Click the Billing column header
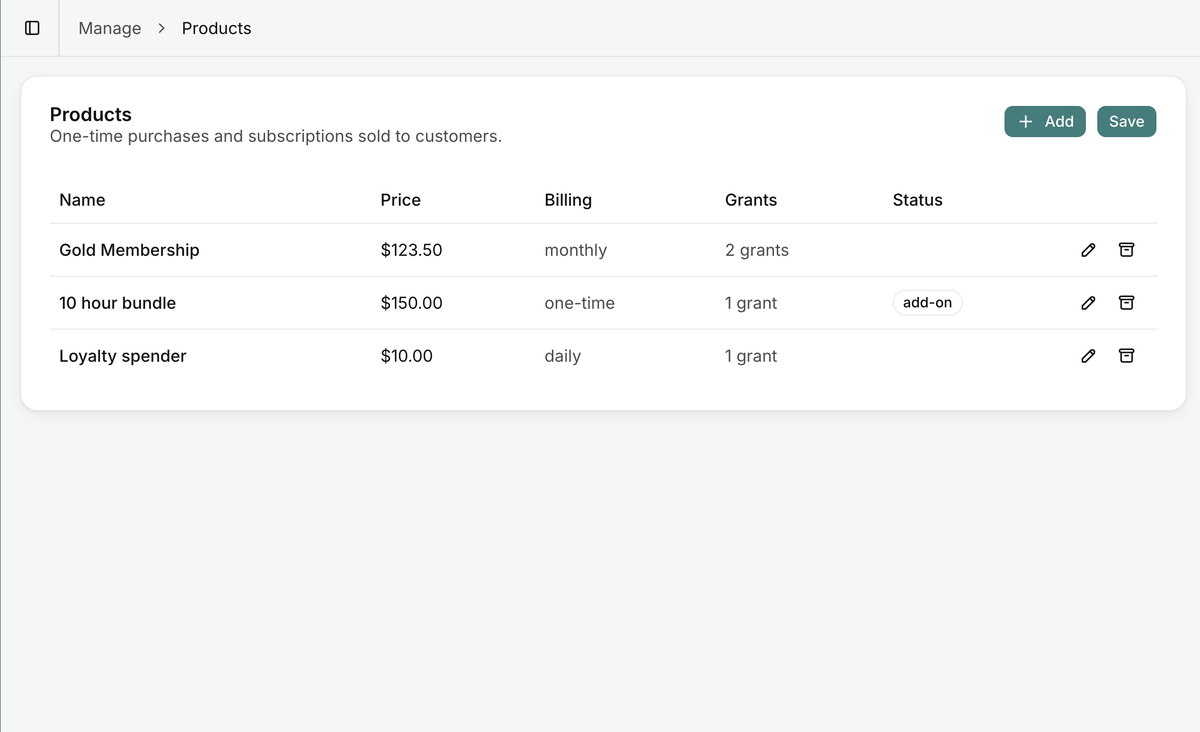This screenshot has height=732, width=1200. pyautogui.click(x=568, y=200)
